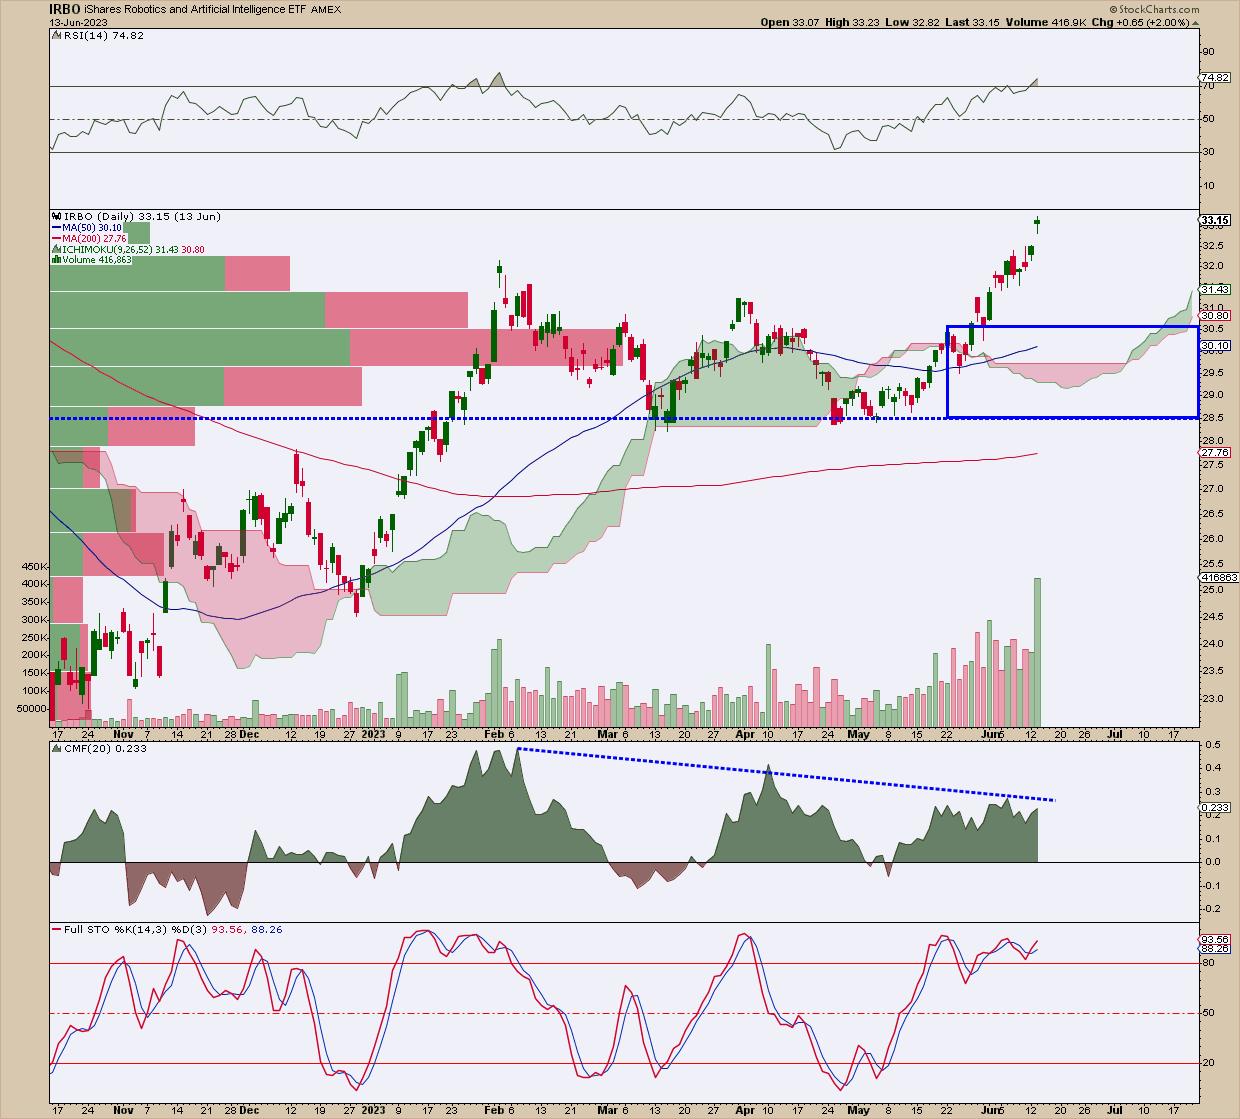The height and width of the screenshot is (1119, 1240).
Task: Click the 31.43 Ichimoku value tag on right
Action: point(1215,289)
